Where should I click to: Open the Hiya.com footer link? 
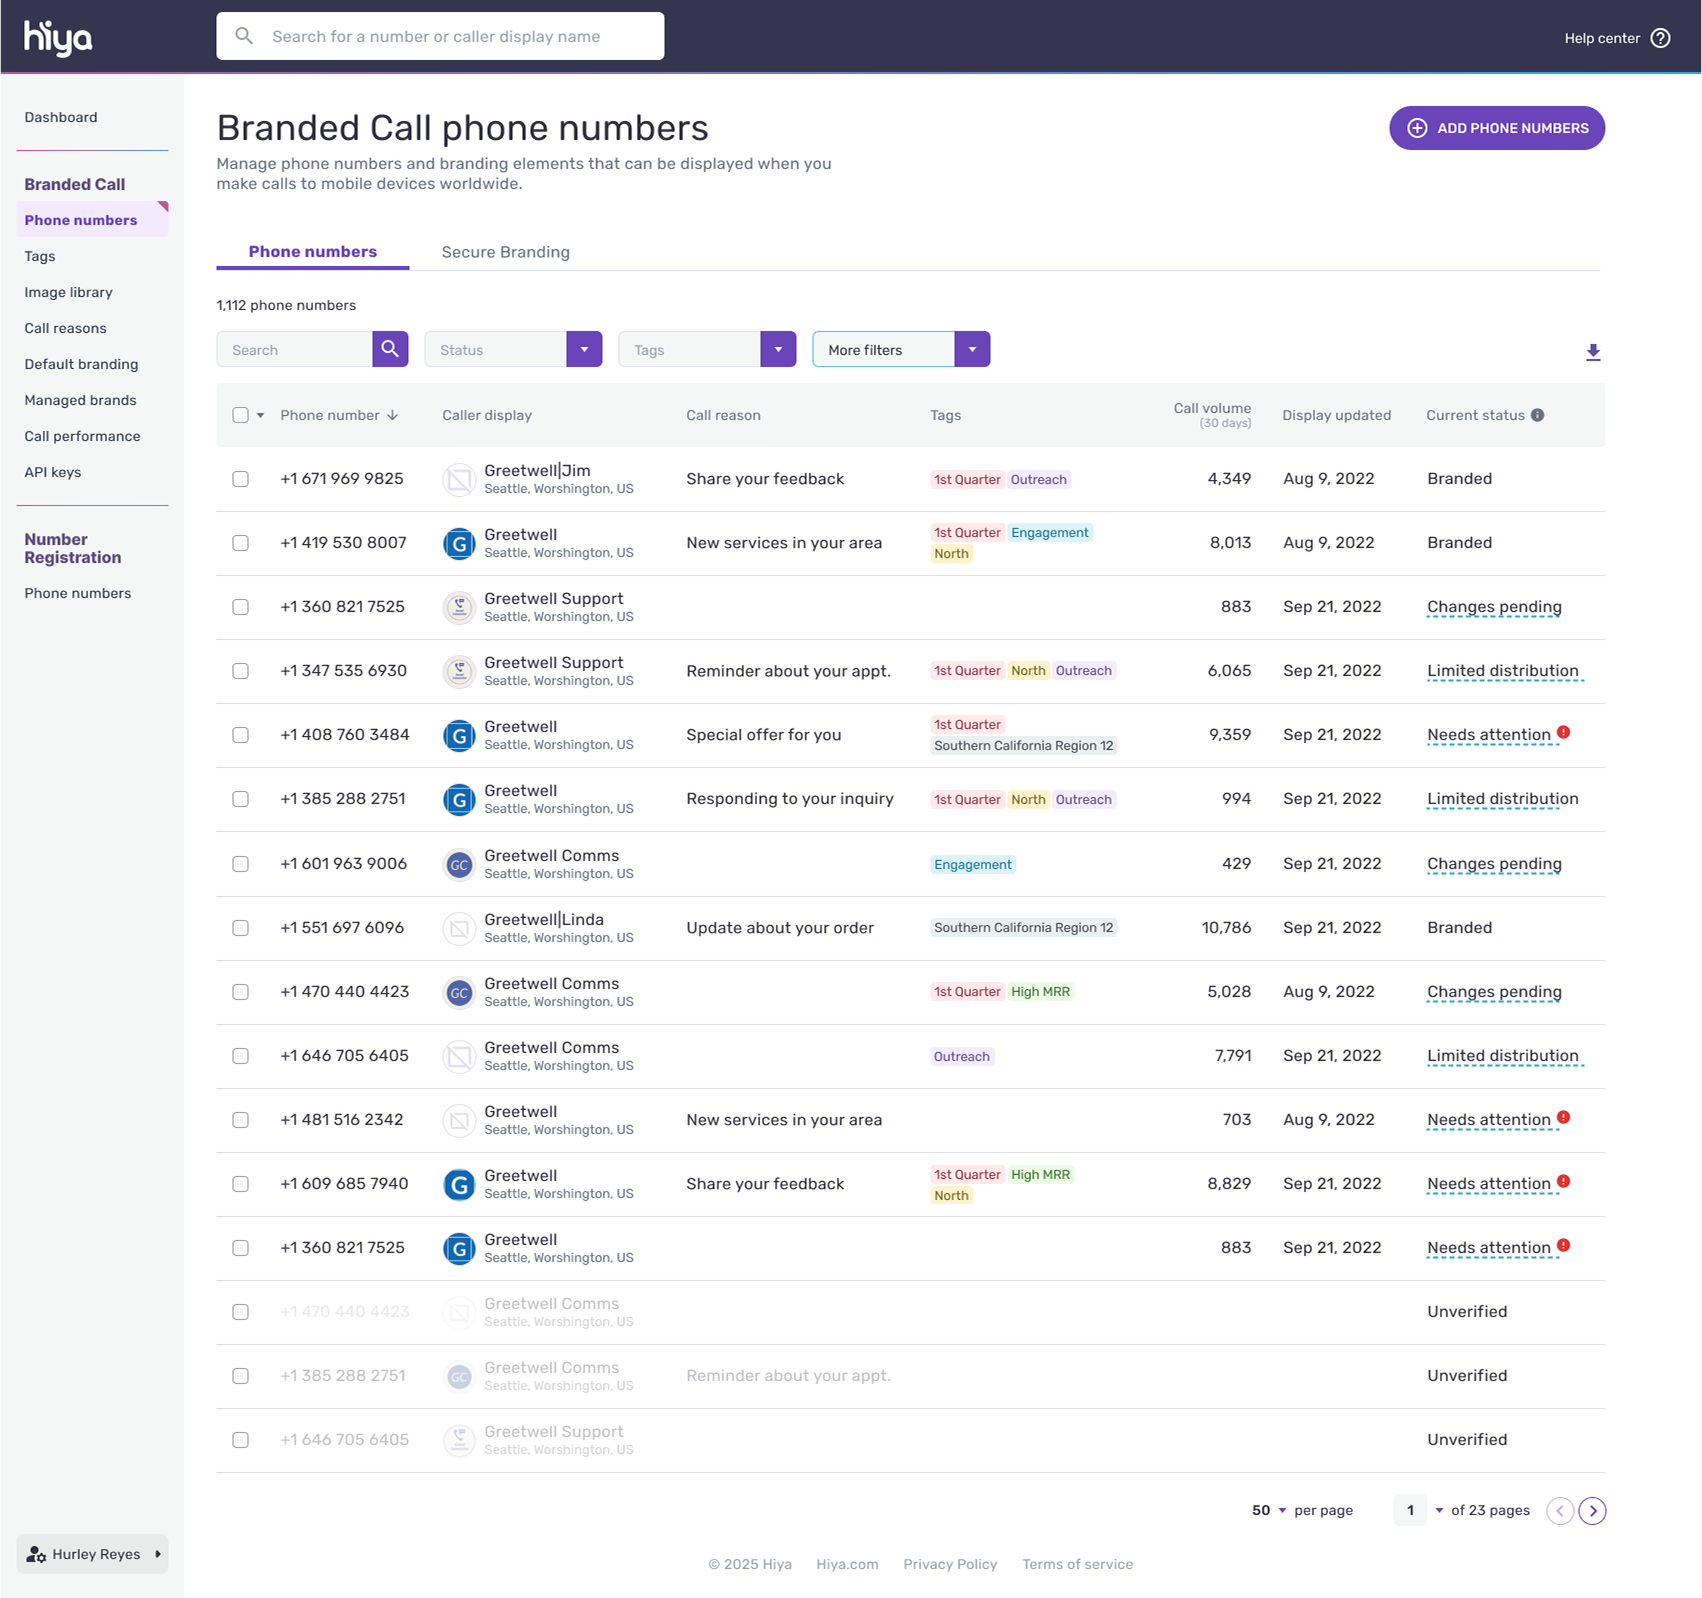coord(847,1564)
